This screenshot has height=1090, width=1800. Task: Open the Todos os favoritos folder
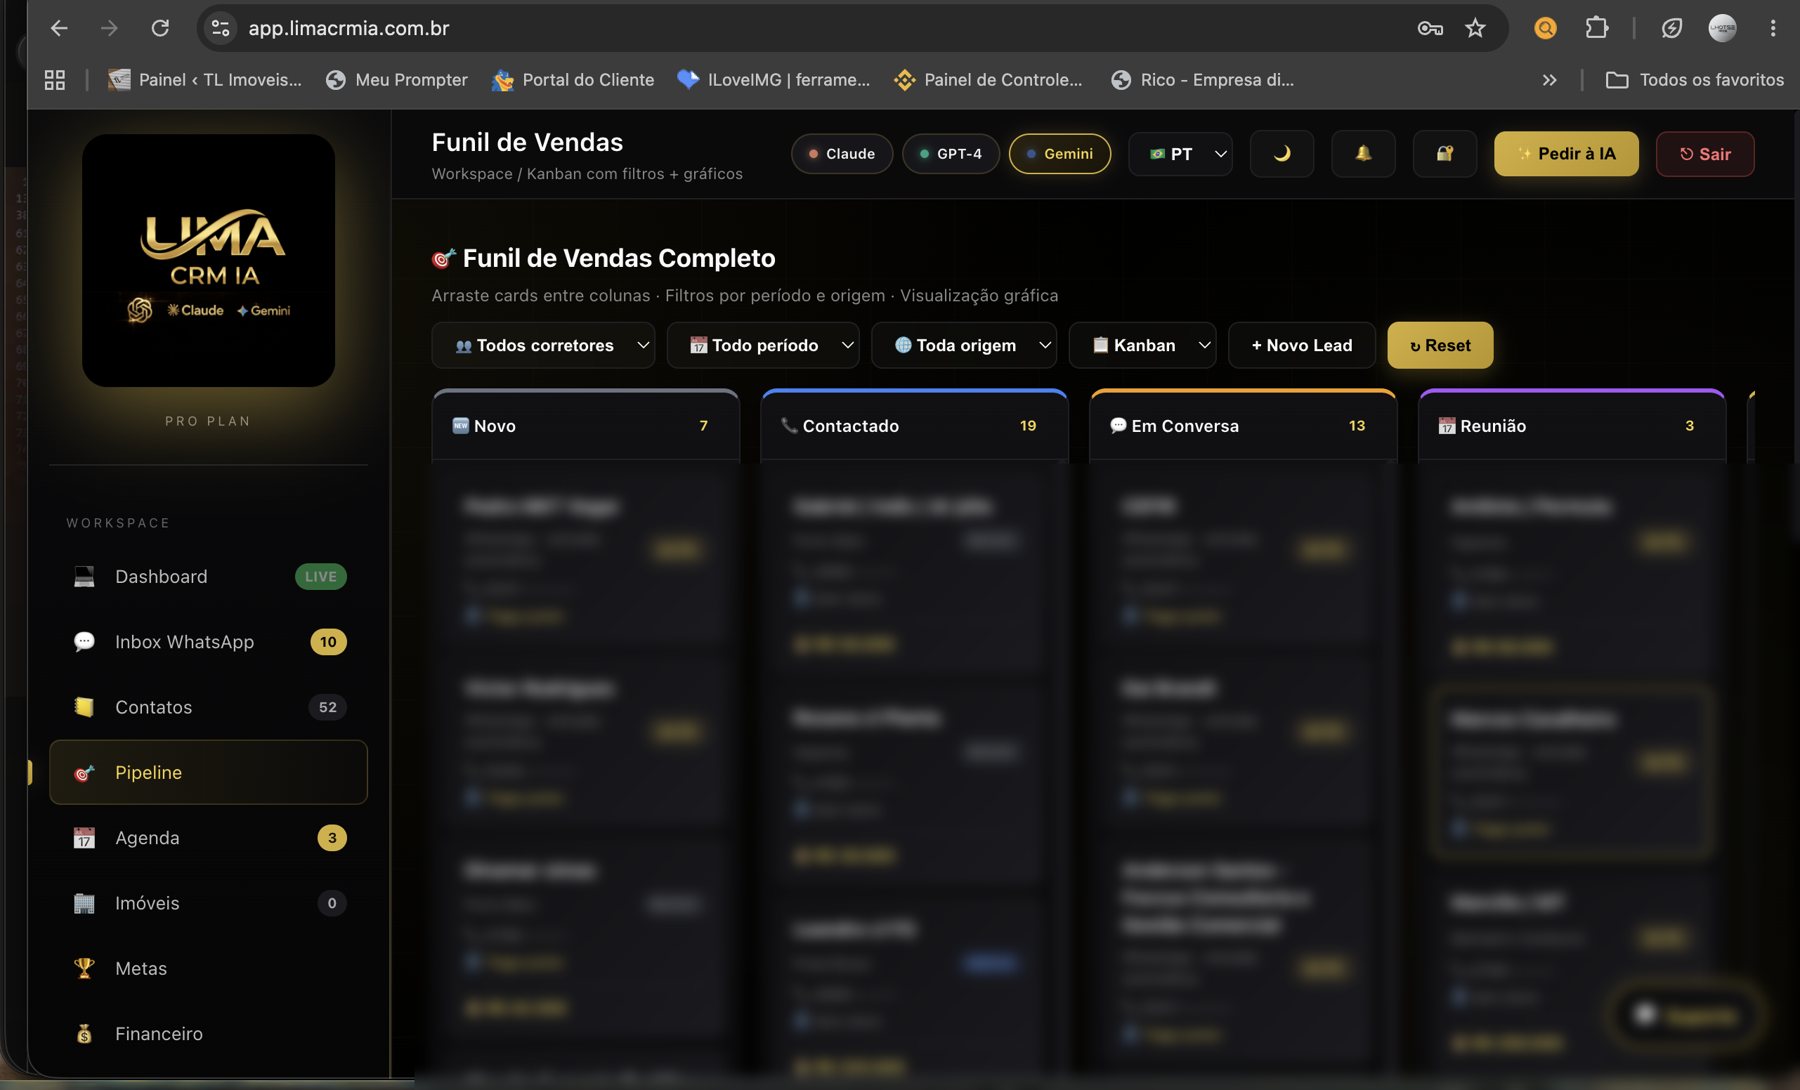point(1695,80)
